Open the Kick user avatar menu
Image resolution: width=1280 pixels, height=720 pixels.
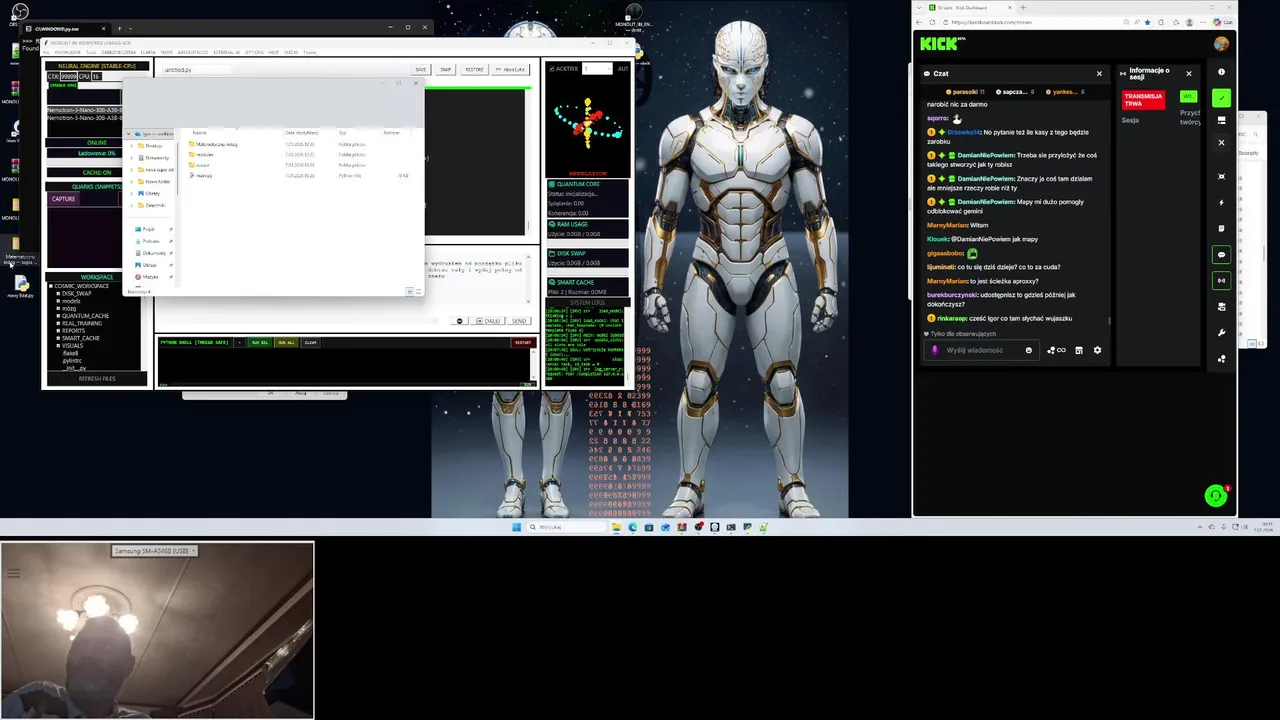(x=1221, y=44)
